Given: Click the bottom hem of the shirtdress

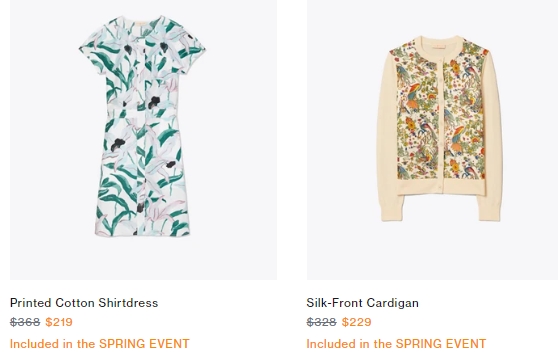Looking at the screenshot, I should click(142, 231).
